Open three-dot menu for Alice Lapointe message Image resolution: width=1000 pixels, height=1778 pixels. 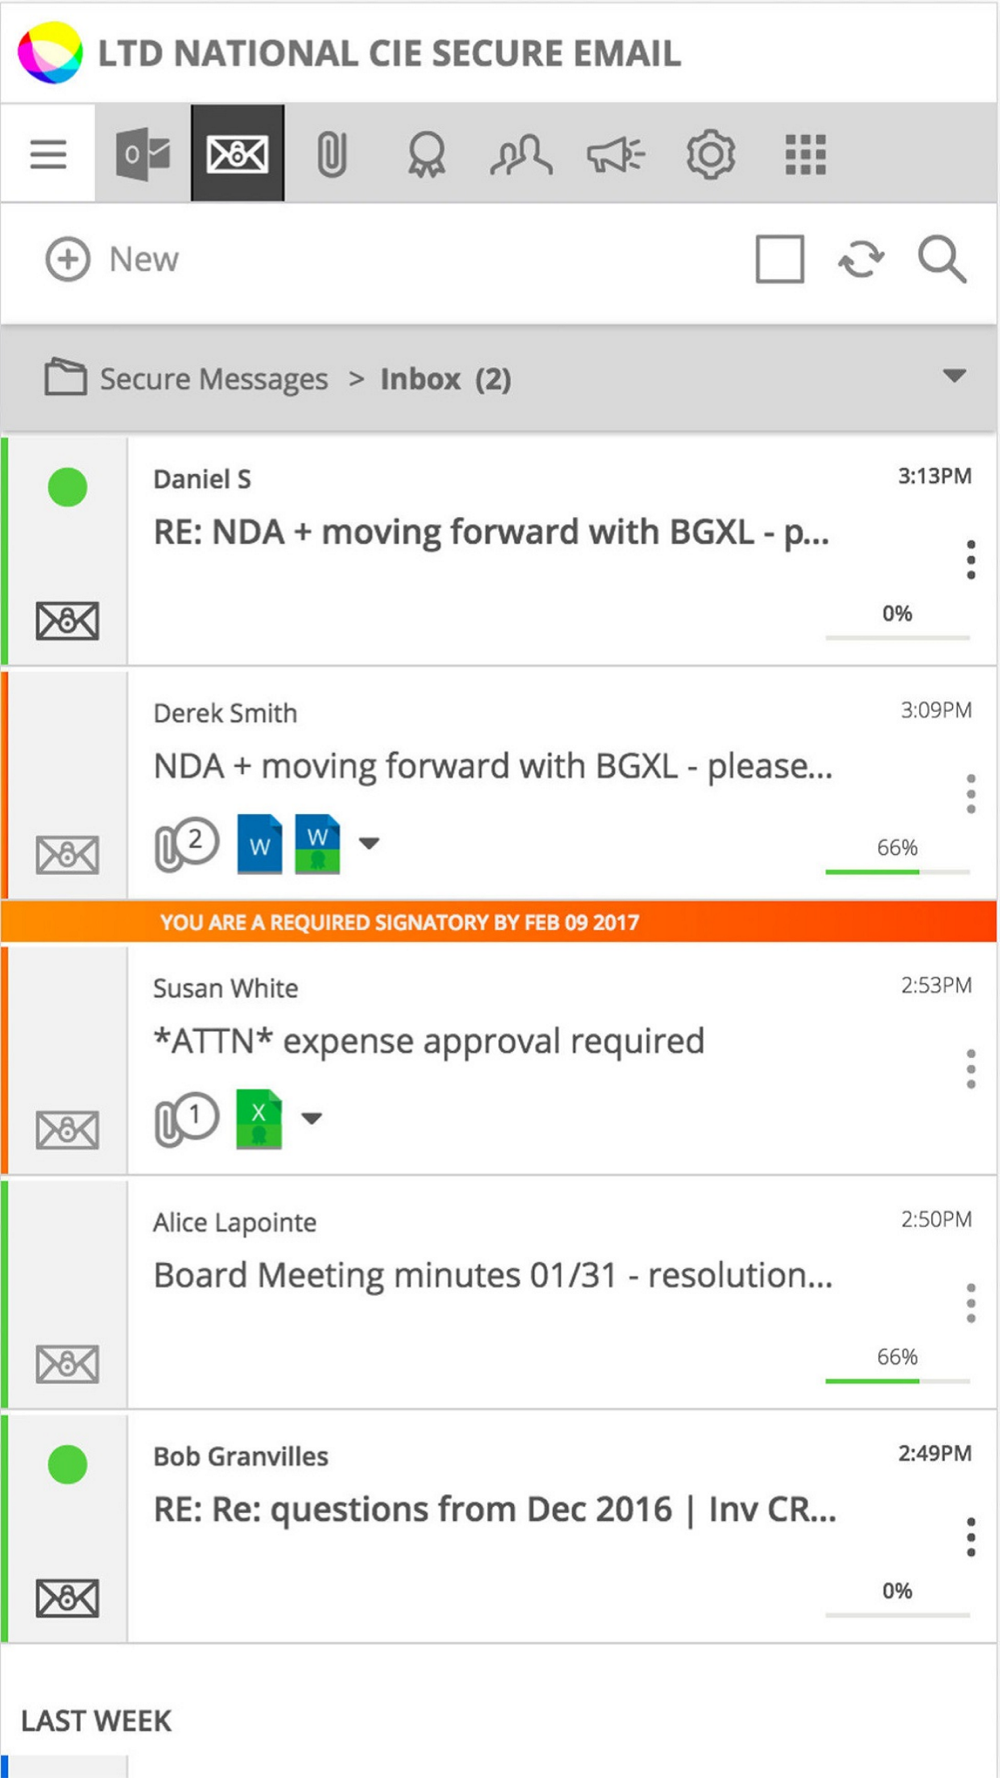(971, 1303)
